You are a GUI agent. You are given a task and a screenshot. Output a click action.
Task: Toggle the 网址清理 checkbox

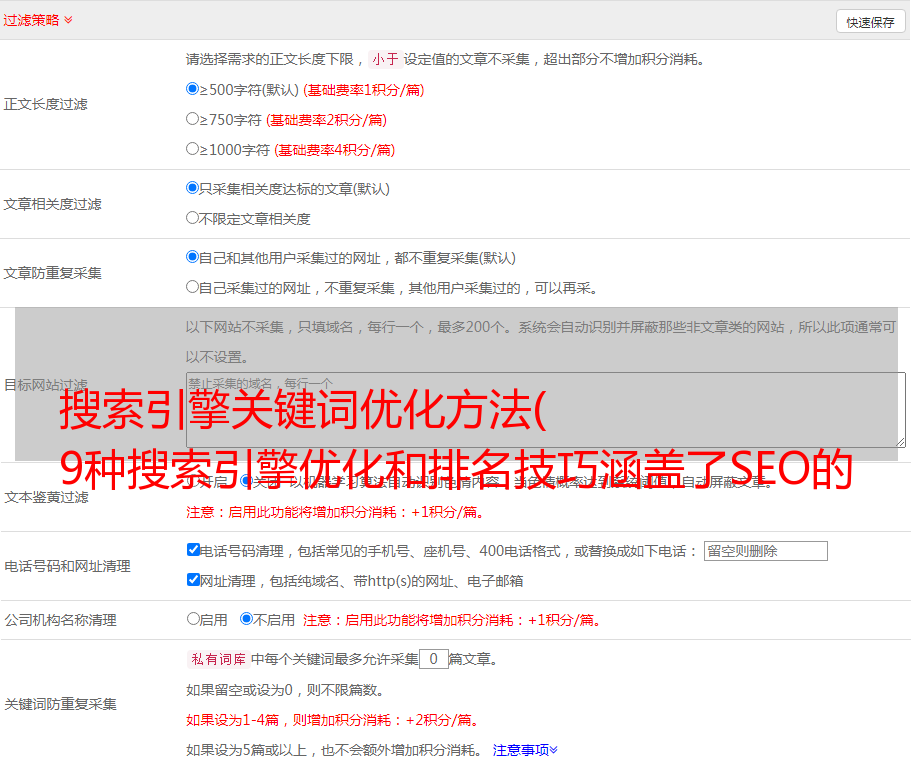(x=193, y=579)
